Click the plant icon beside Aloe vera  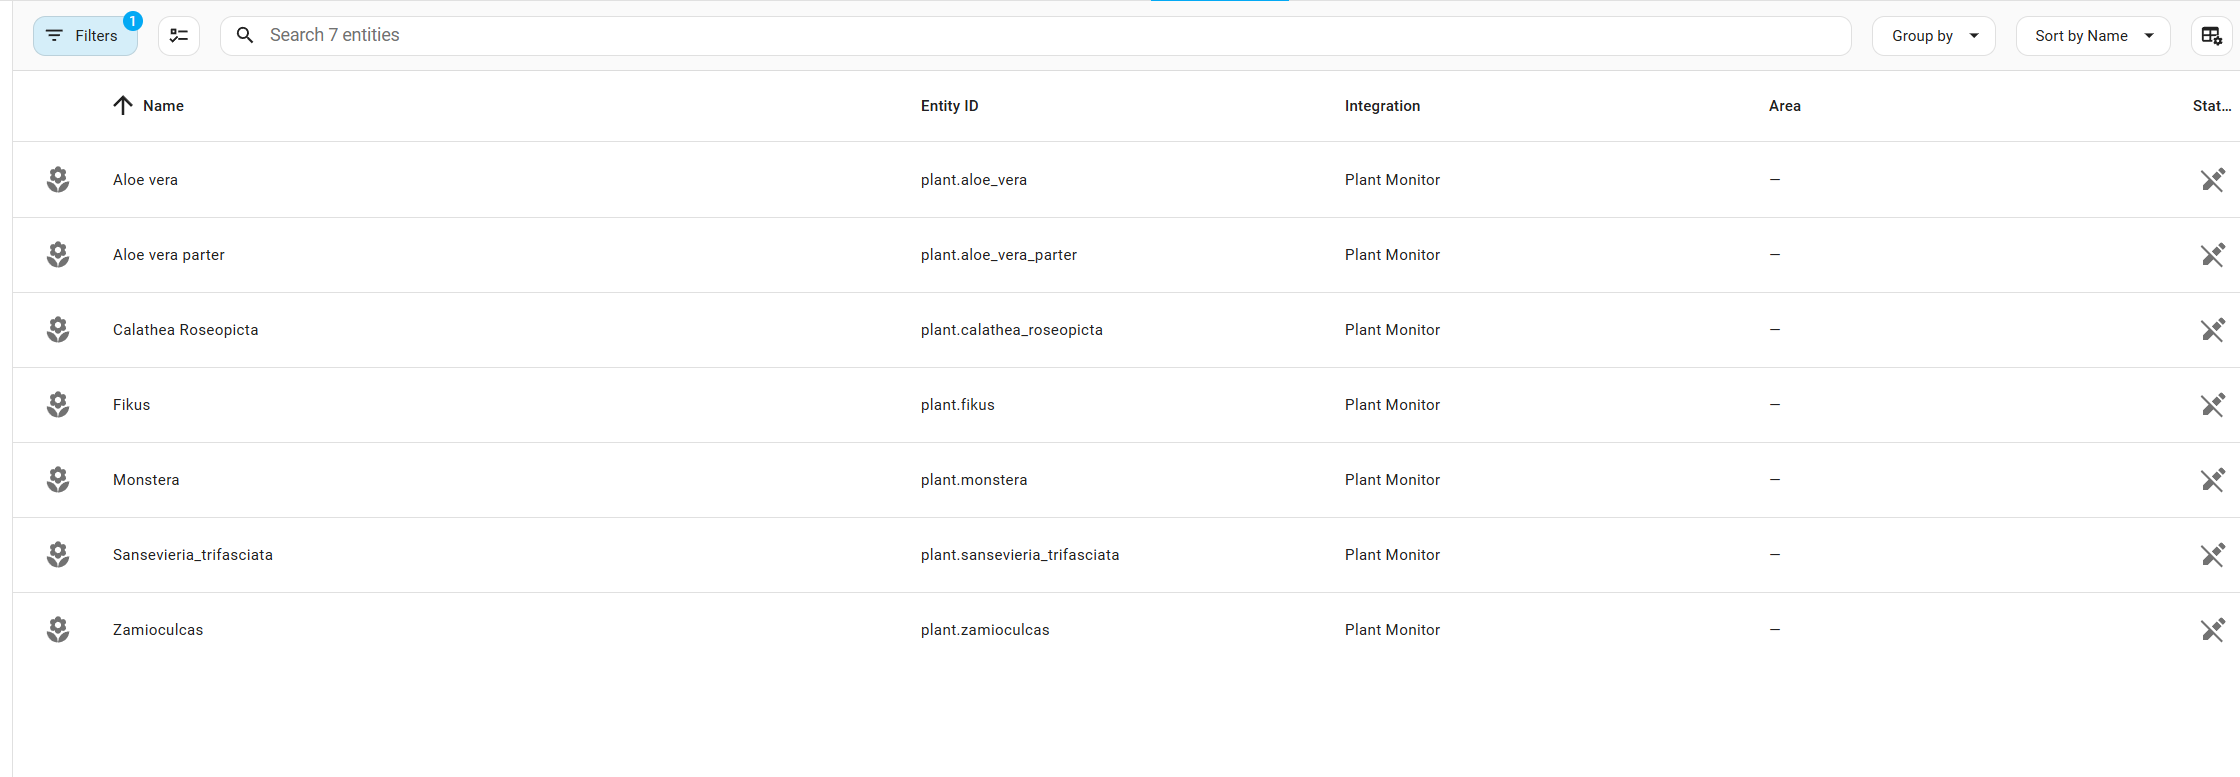pos(58,180)
